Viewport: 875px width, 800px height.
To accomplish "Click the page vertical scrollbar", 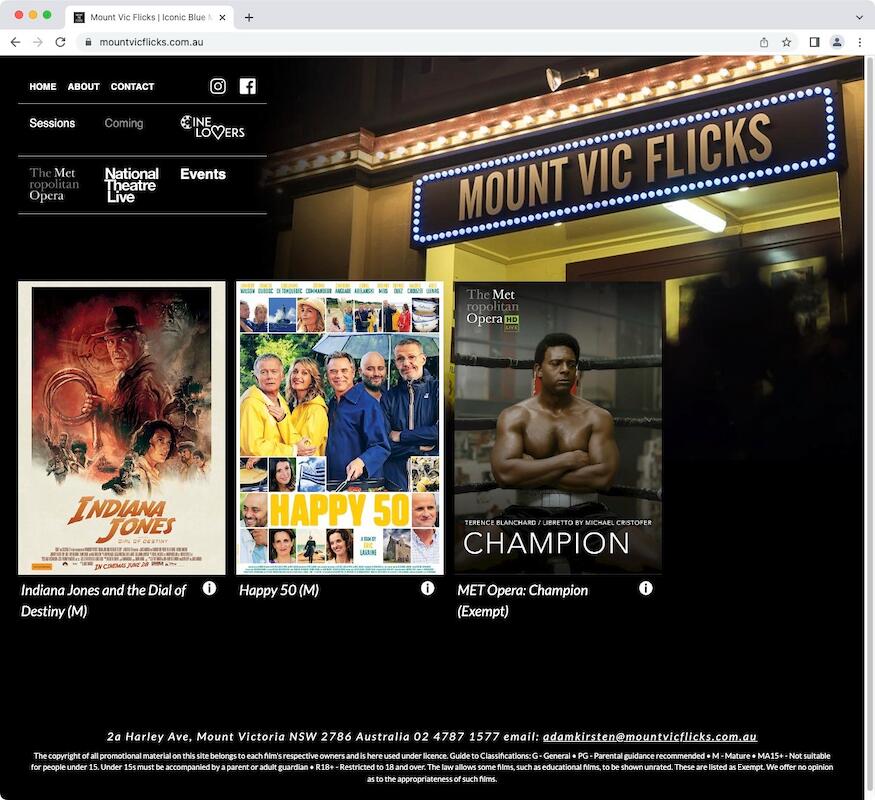I will click(869, 424).
